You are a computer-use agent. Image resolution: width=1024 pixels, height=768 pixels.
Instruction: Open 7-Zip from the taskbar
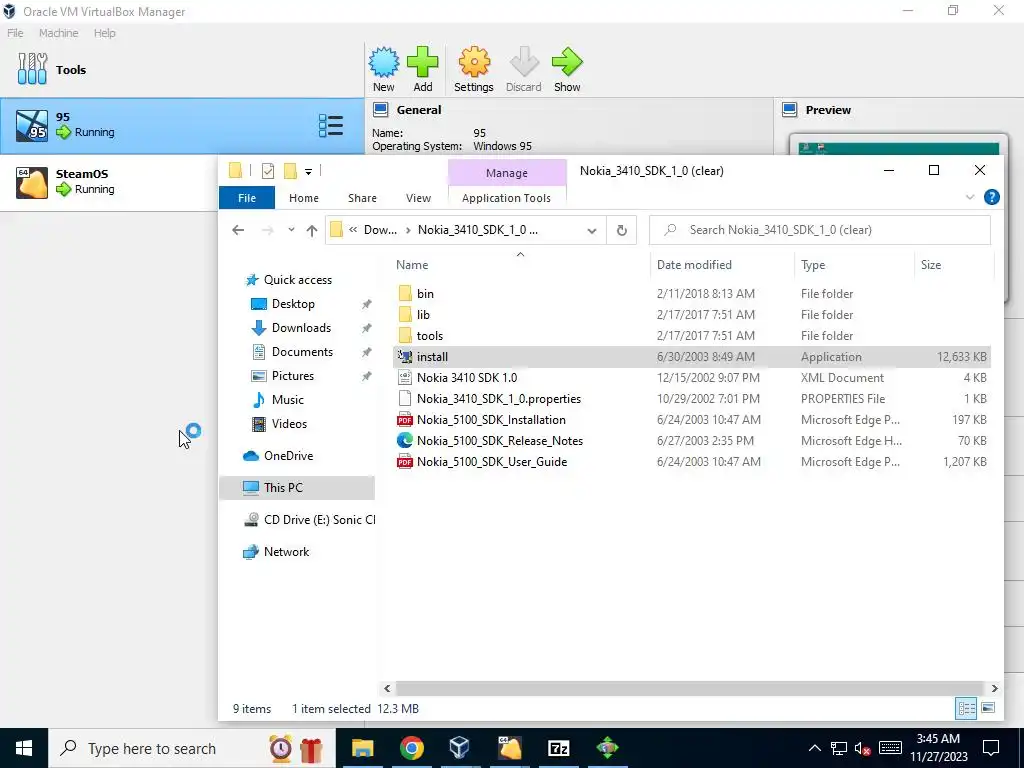pos(558,748)
